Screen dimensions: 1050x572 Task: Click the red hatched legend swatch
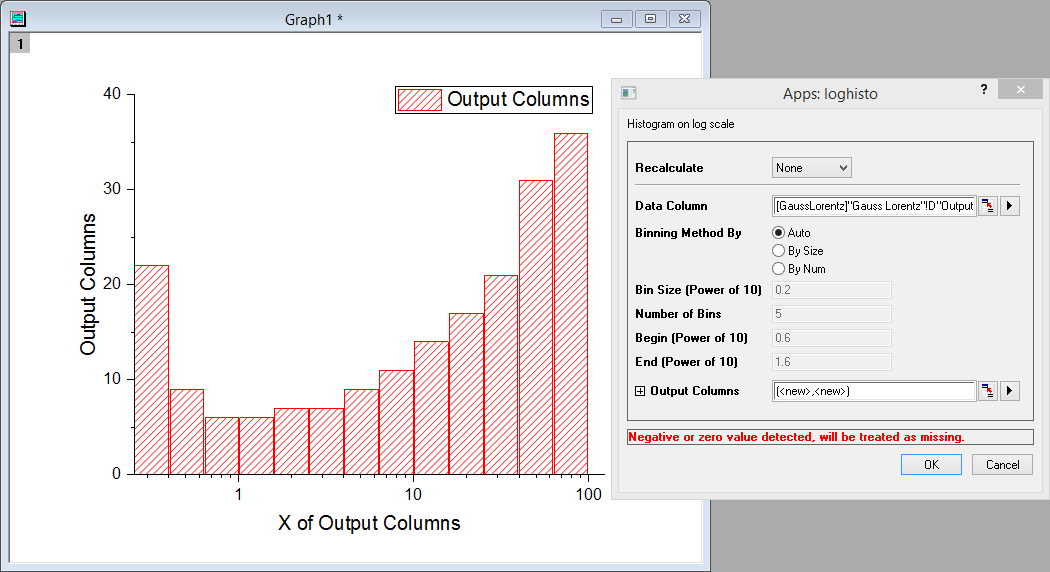419,100
